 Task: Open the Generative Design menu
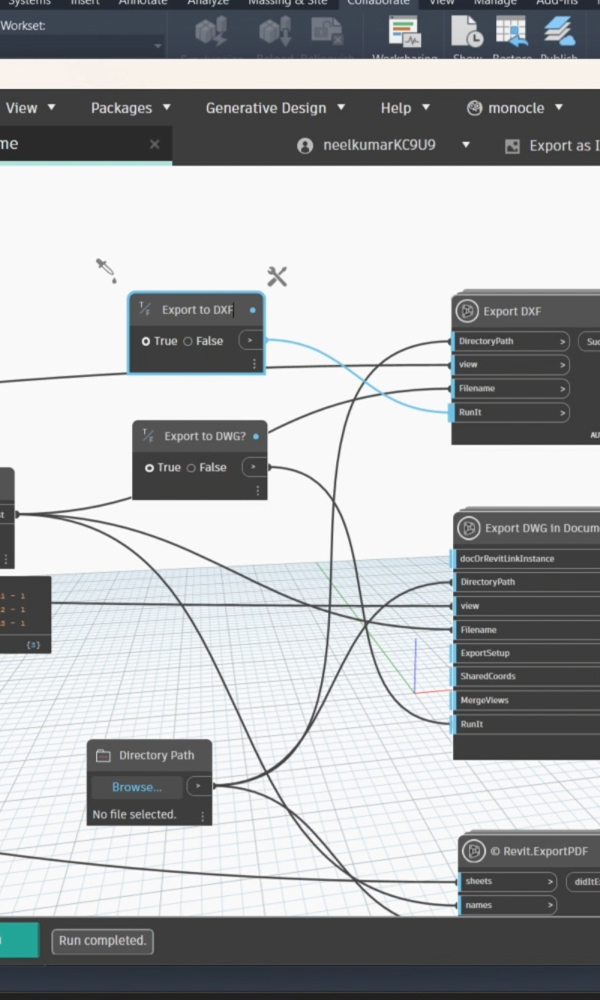tap(275, 108)
